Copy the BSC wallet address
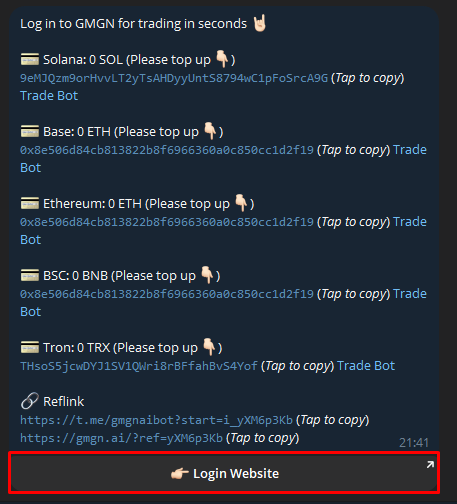The width and height of the screenshot is (457, 504). 167,294
